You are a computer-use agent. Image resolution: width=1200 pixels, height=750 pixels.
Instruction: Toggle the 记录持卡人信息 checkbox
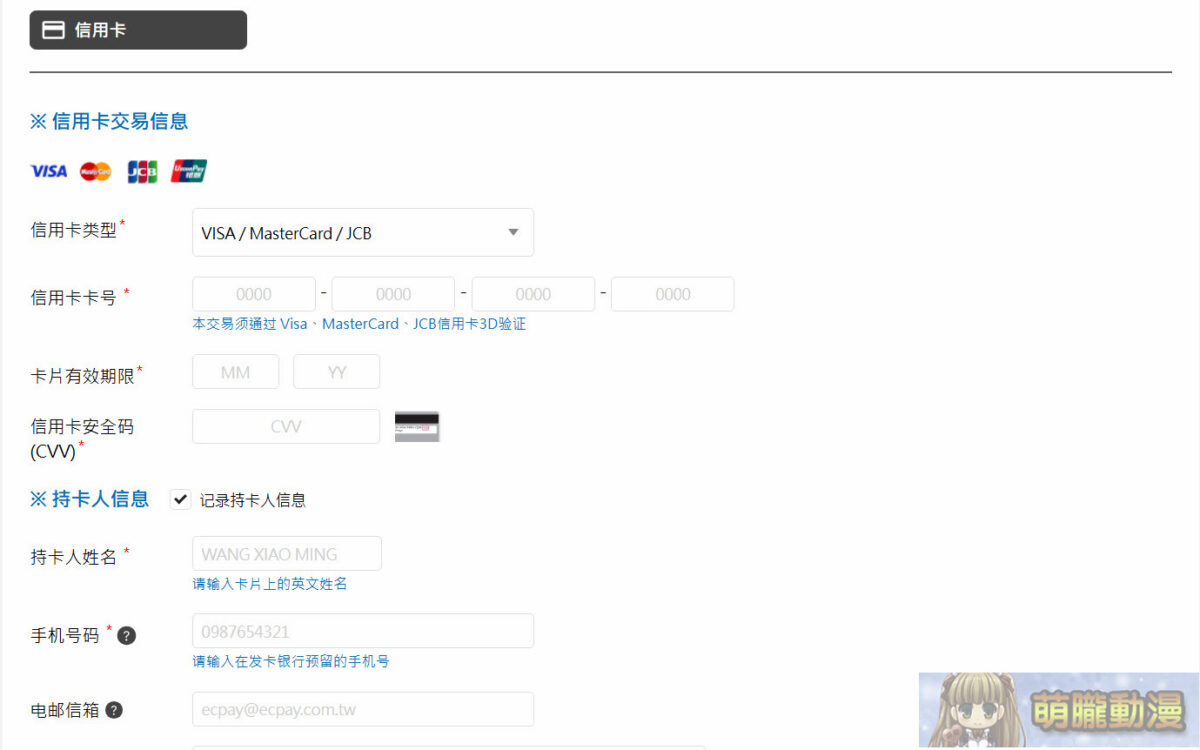180,500
